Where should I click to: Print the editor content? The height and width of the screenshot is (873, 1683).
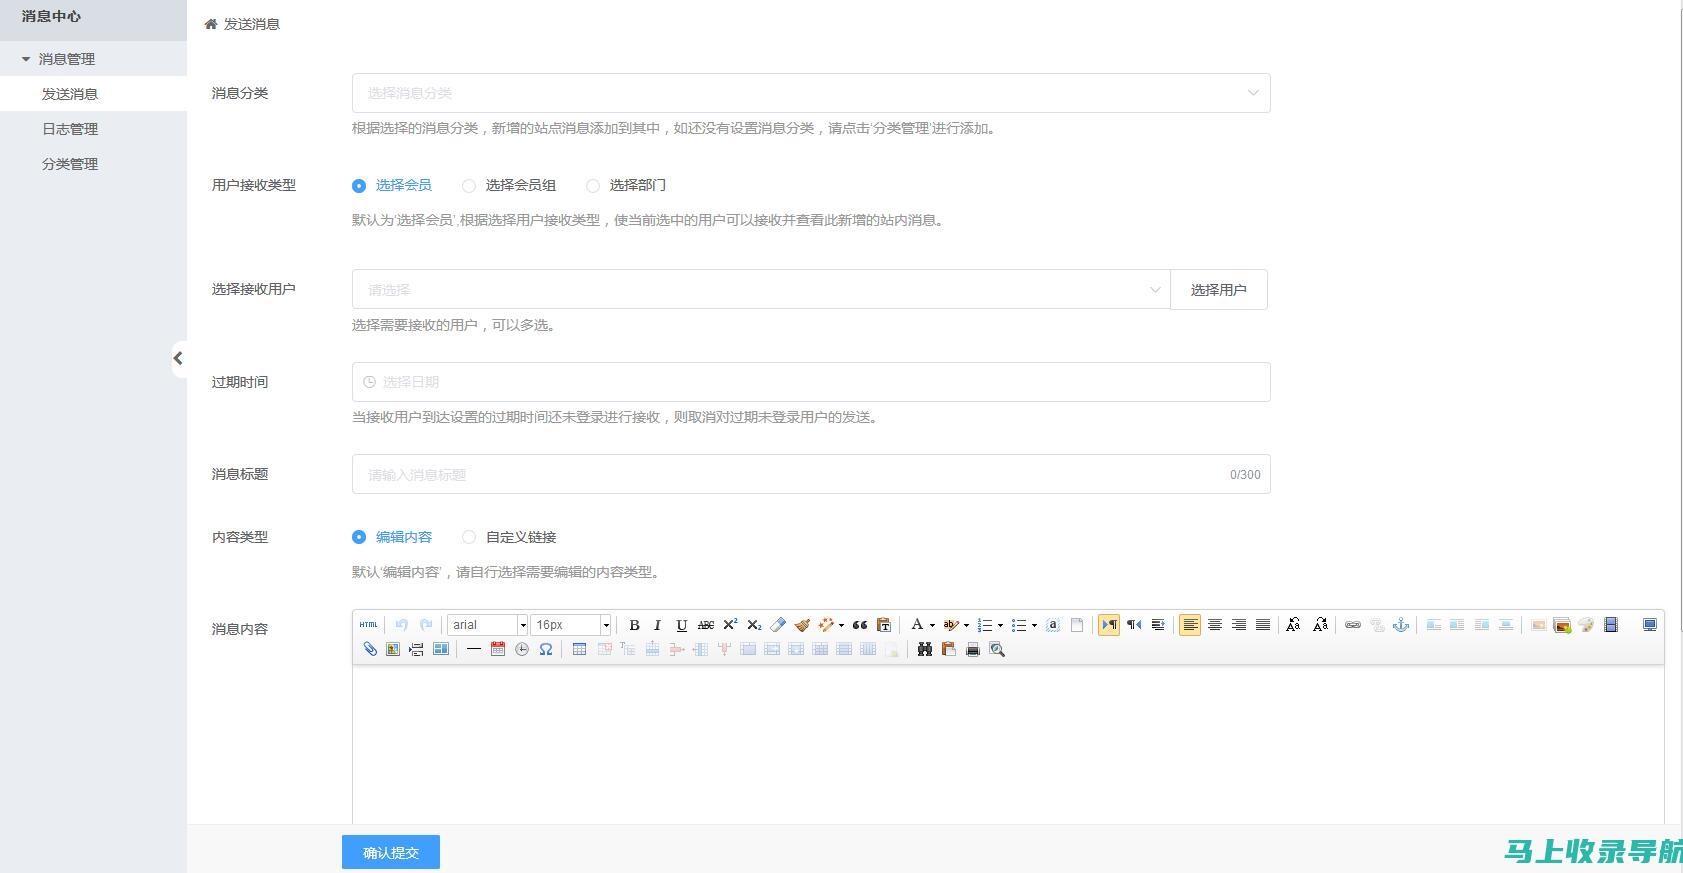(x=973, y=649)
